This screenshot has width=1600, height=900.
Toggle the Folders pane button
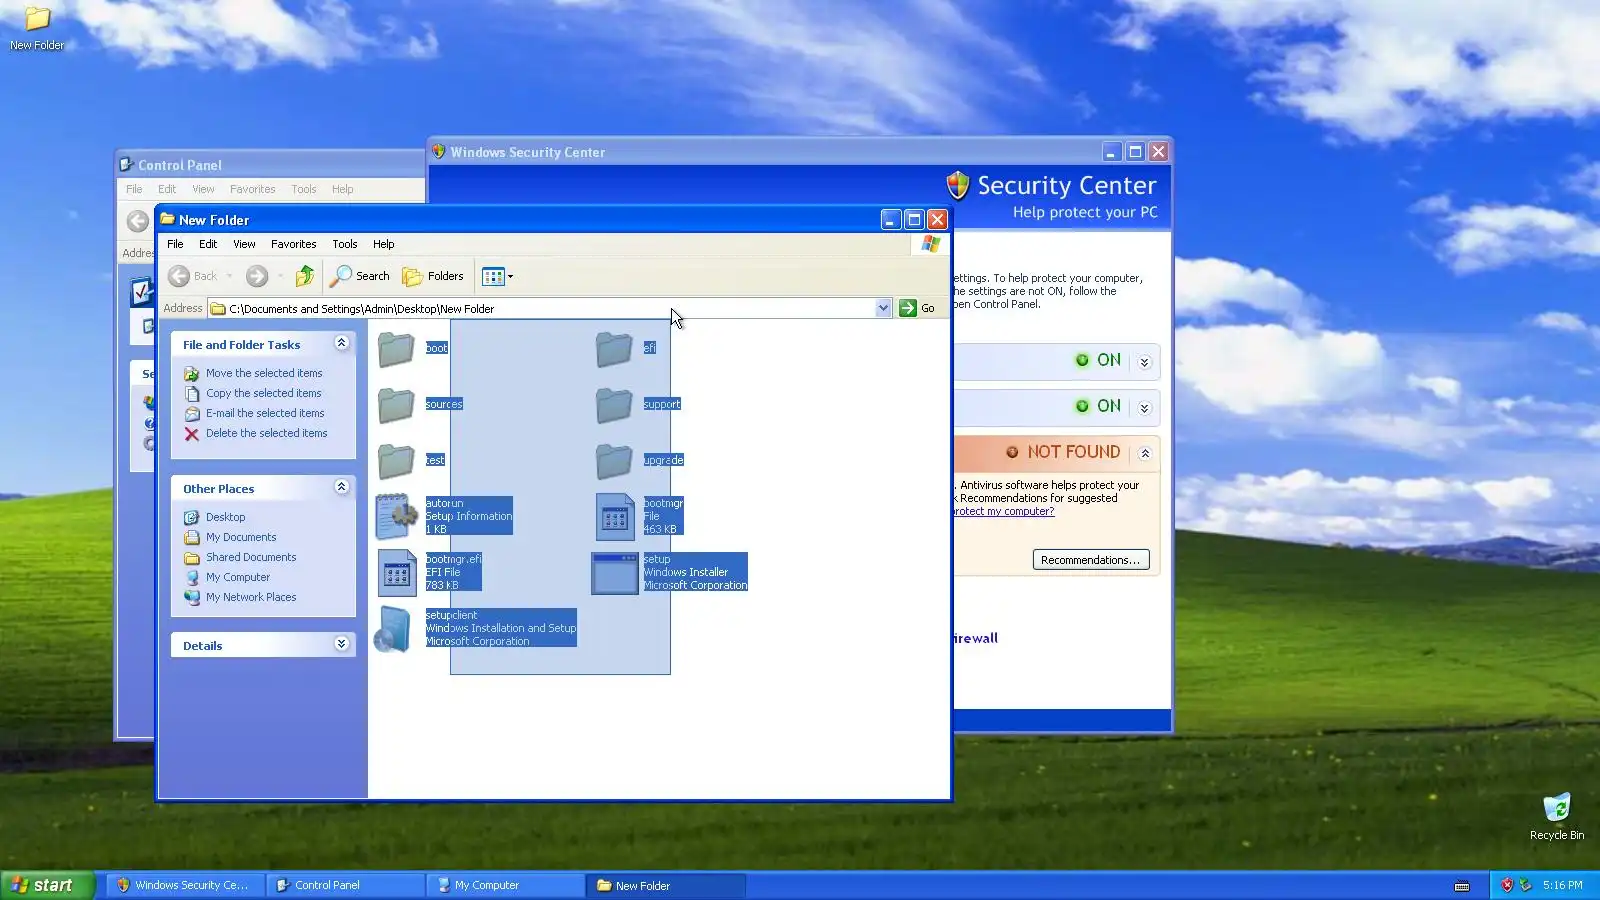[x=433, y=276]
